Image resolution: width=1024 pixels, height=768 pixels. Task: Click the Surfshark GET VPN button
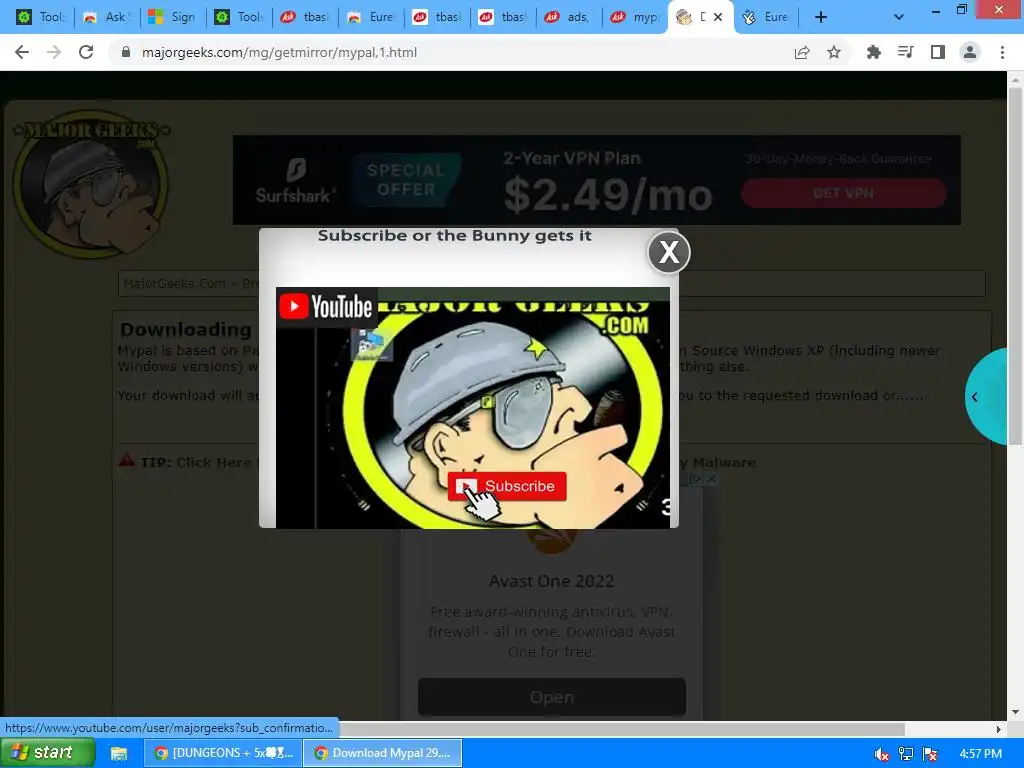(843, 193)
